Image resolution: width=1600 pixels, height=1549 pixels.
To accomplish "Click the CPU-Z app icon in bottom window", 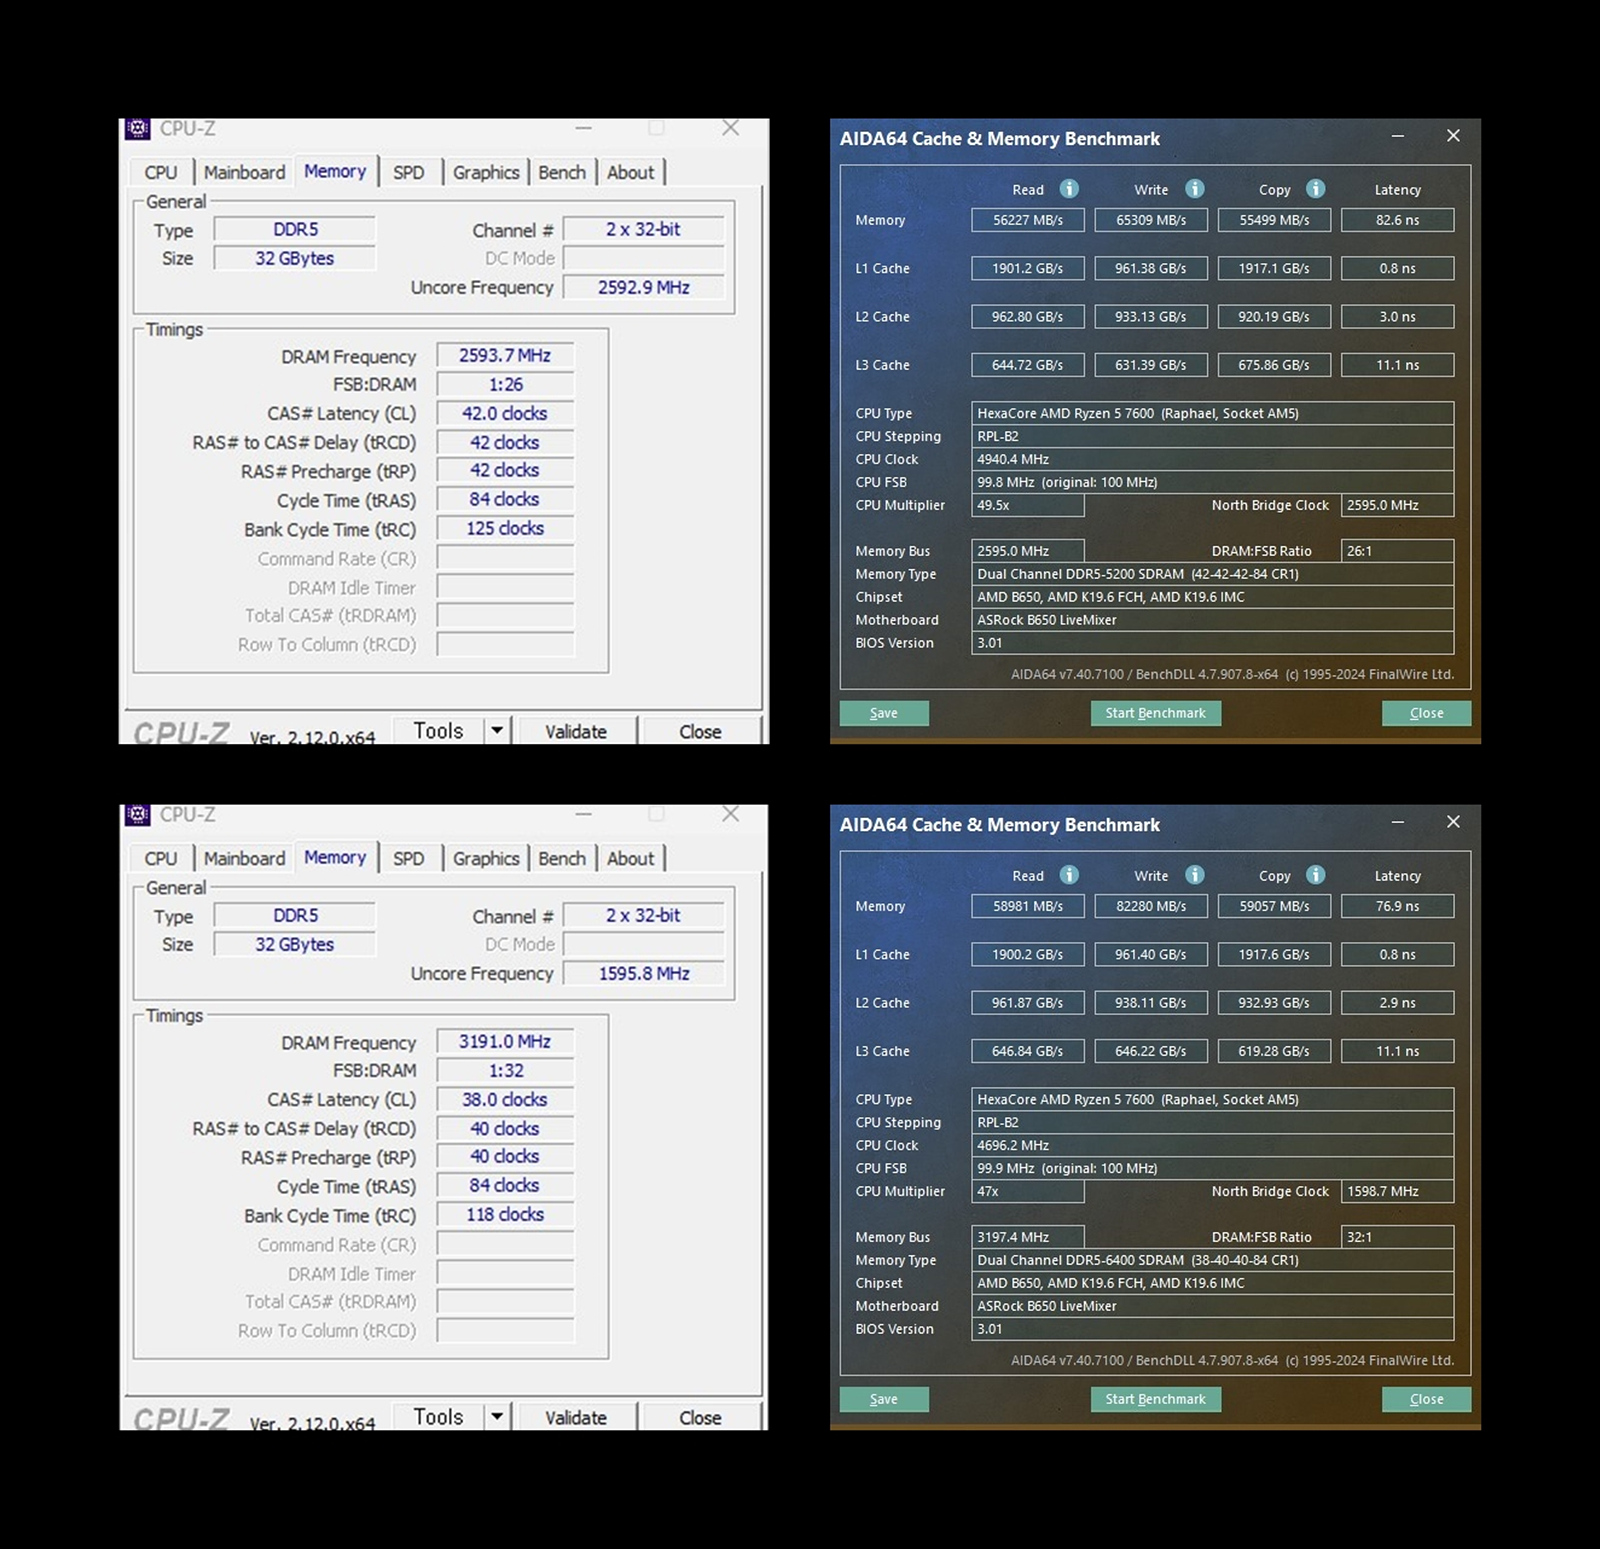I will click(138, 814).
